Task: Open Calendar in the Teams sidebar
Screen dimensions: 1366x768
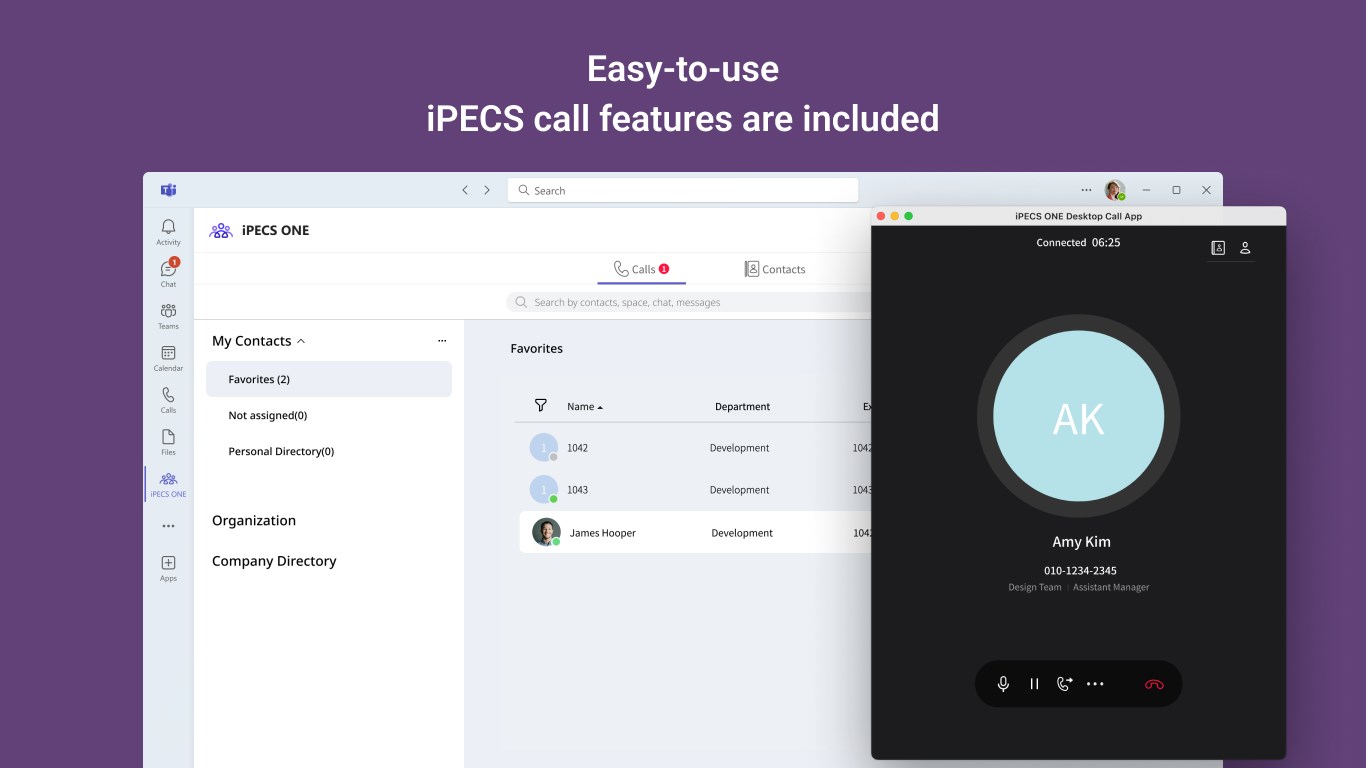Action: tap(168, 358)
